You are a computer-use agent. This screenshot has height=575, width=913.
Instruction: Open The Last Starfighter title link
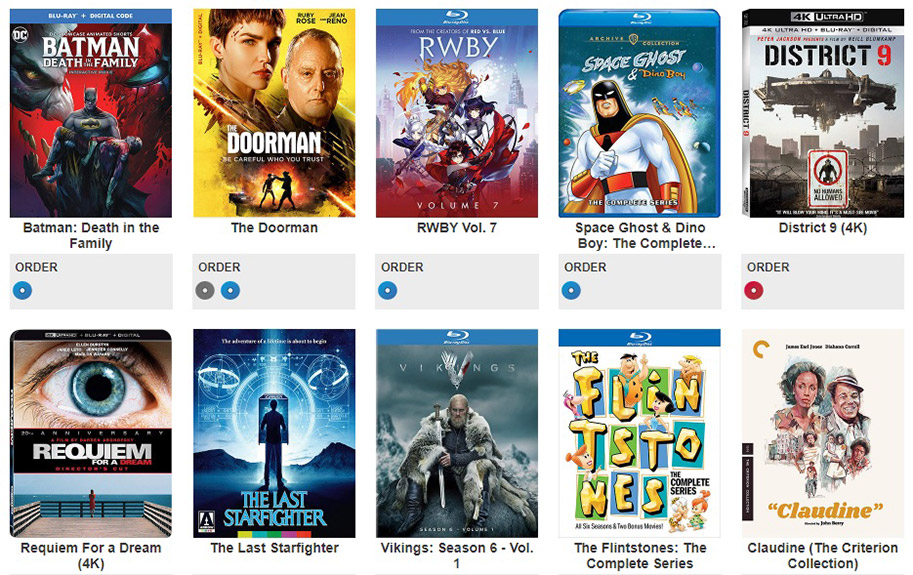[x=274, y=548]
